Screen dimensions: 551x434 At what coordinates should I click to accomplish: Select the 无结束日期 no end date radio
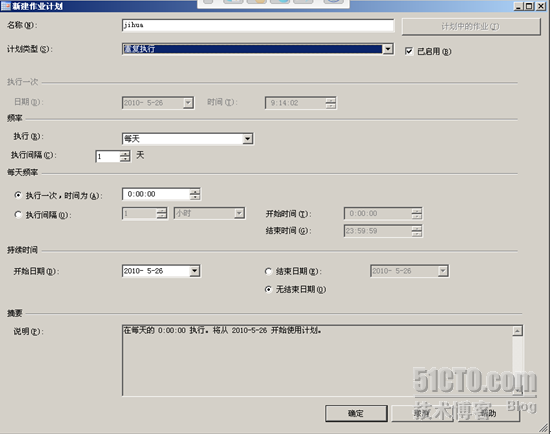tap(268, 290)
